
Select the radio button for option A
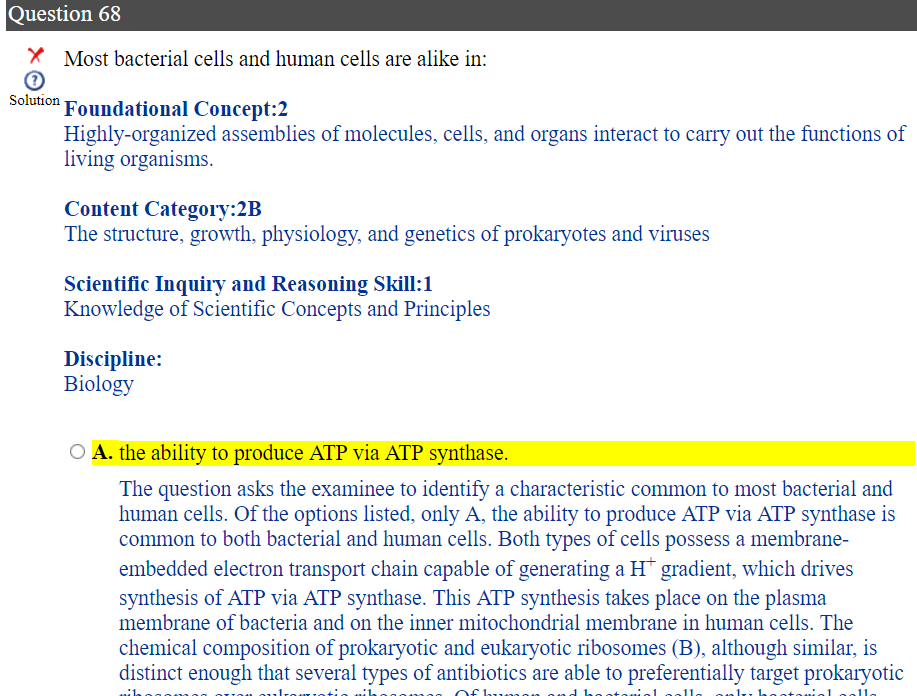78,453
